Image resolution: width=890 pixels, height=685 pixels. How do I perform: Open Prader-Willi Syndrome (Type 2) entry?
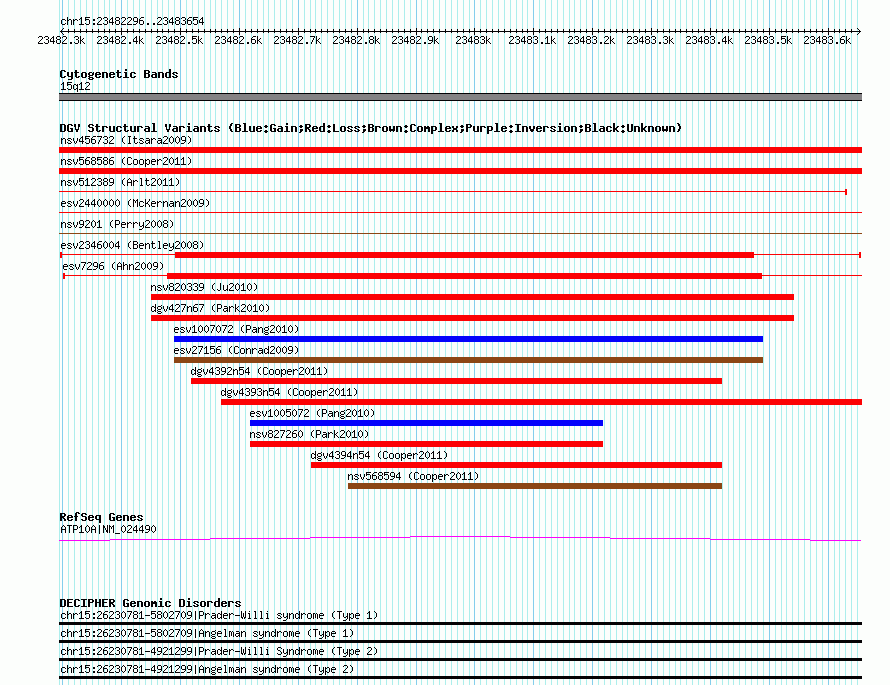(x=219, y=652)
